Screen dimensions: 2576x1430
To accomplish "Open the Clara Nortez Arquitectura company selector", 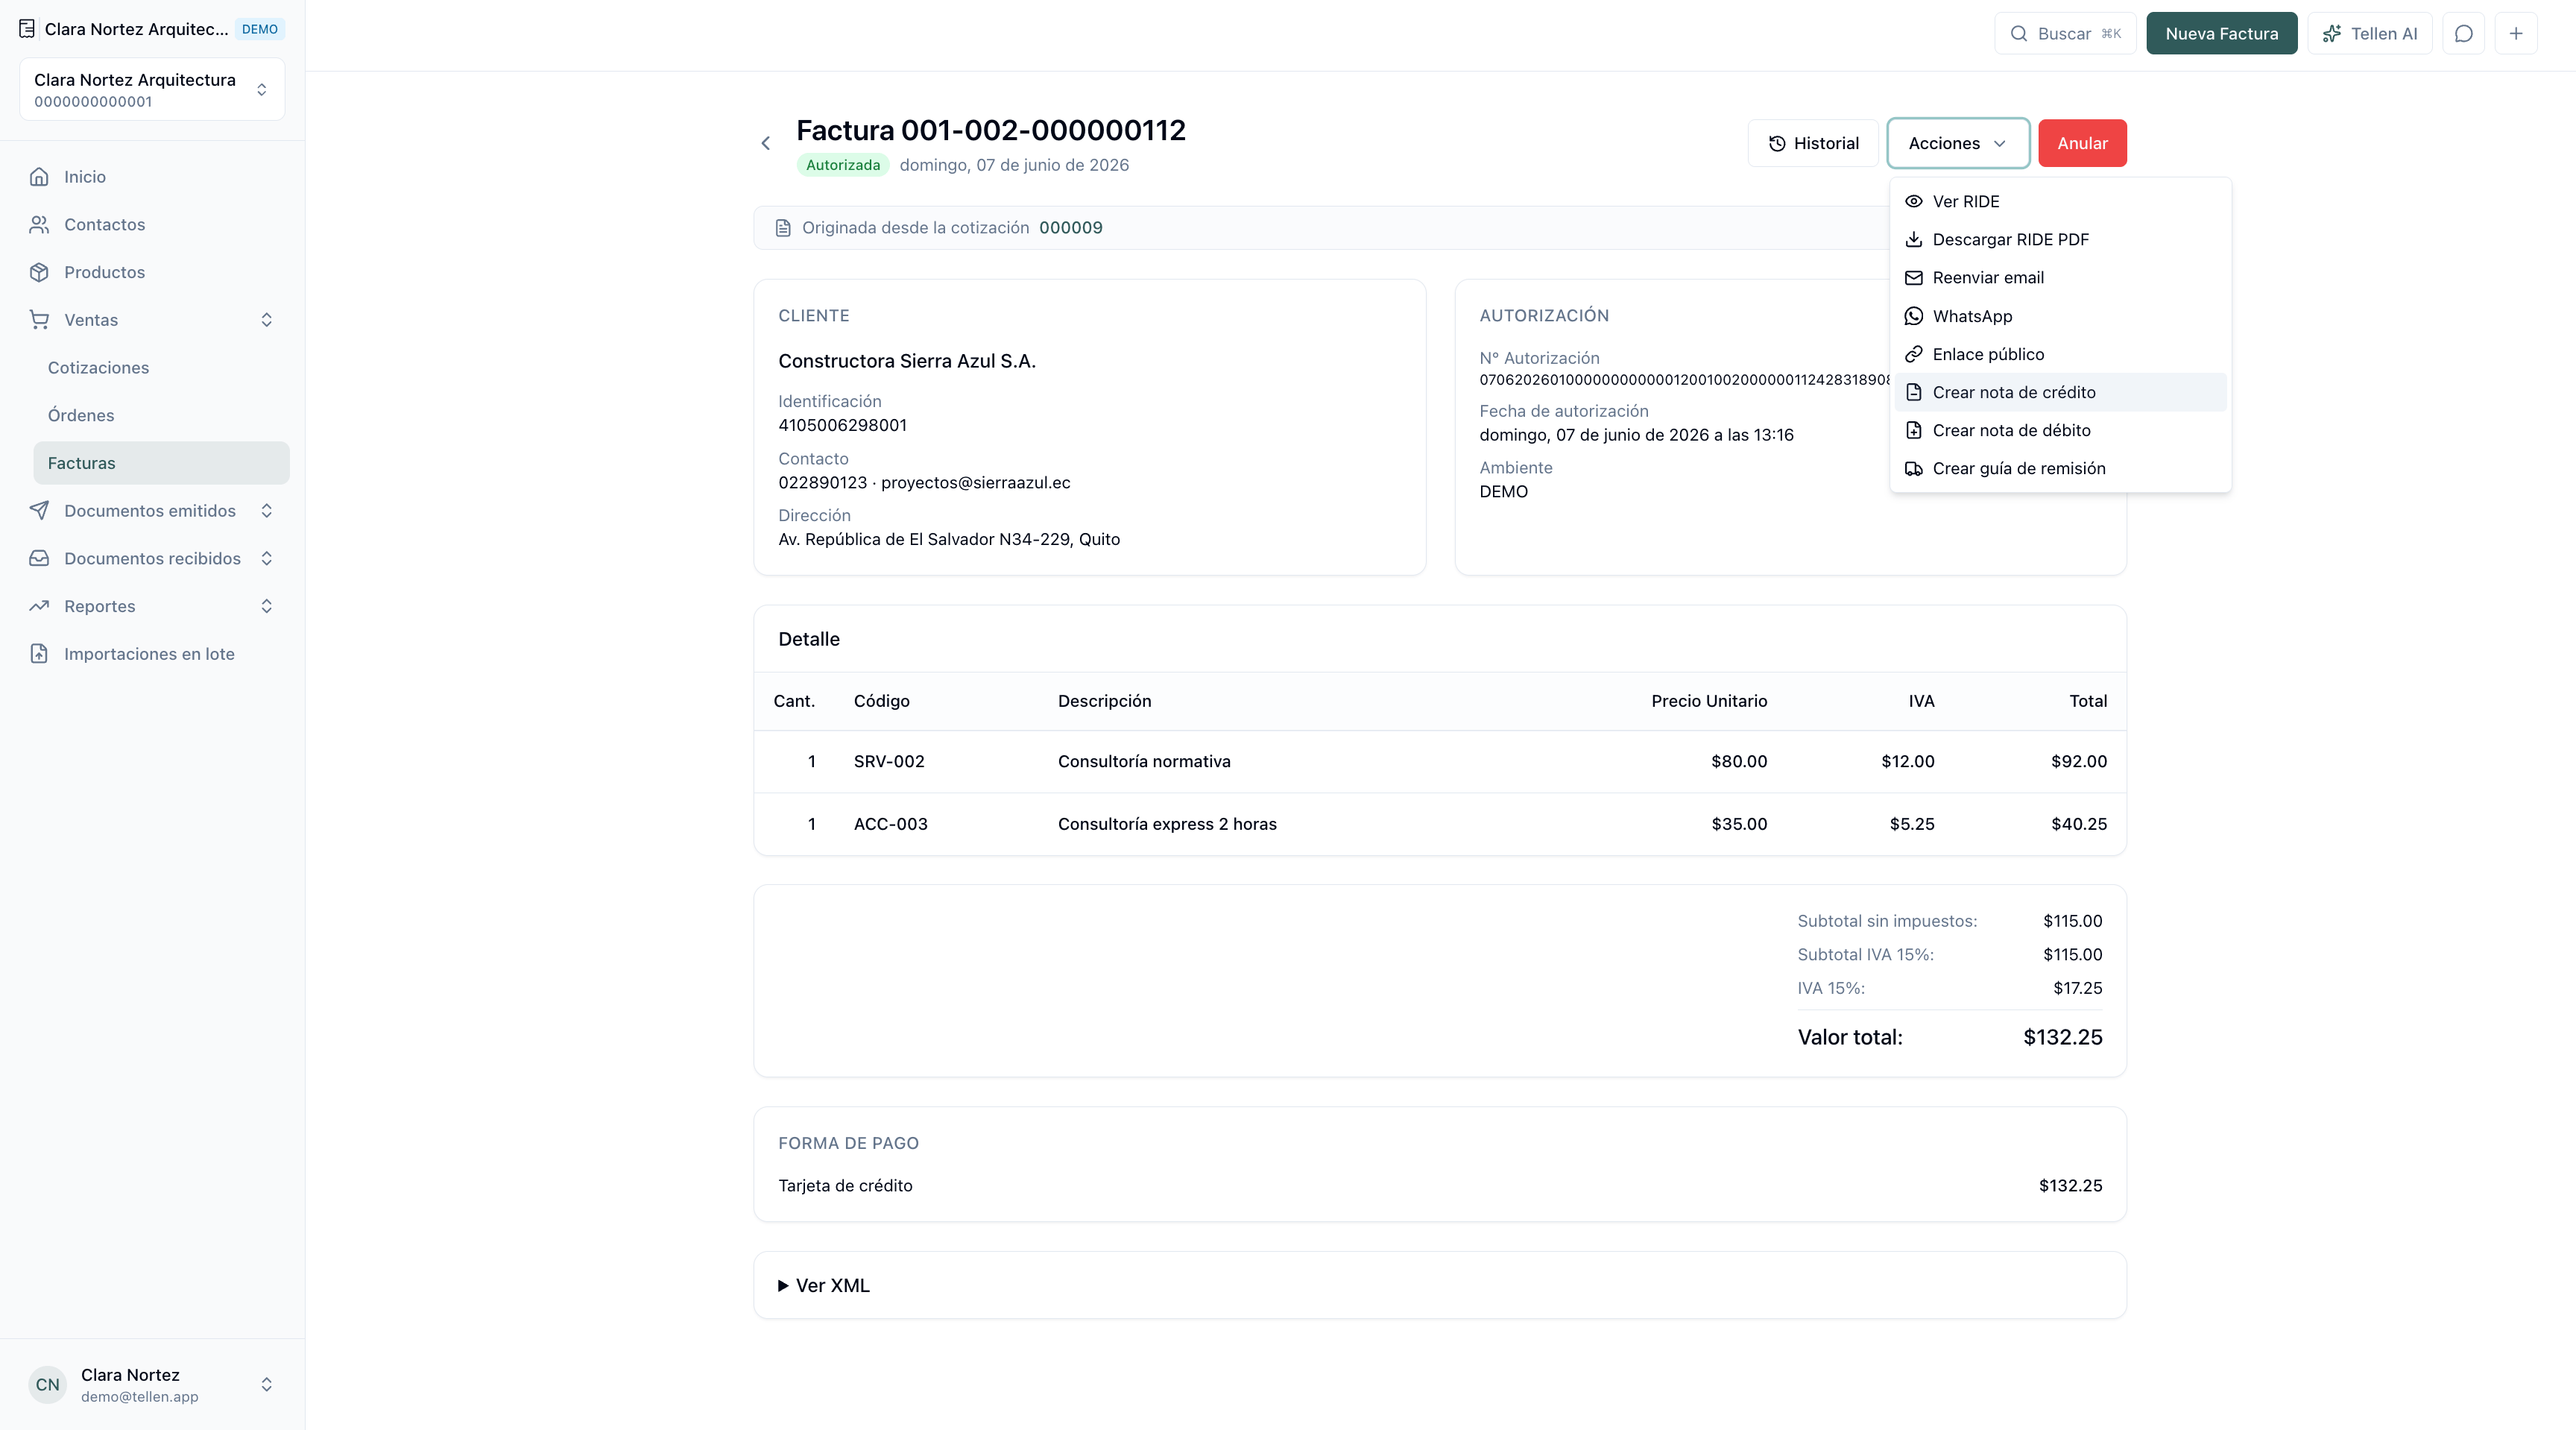I will click(152, 89).
